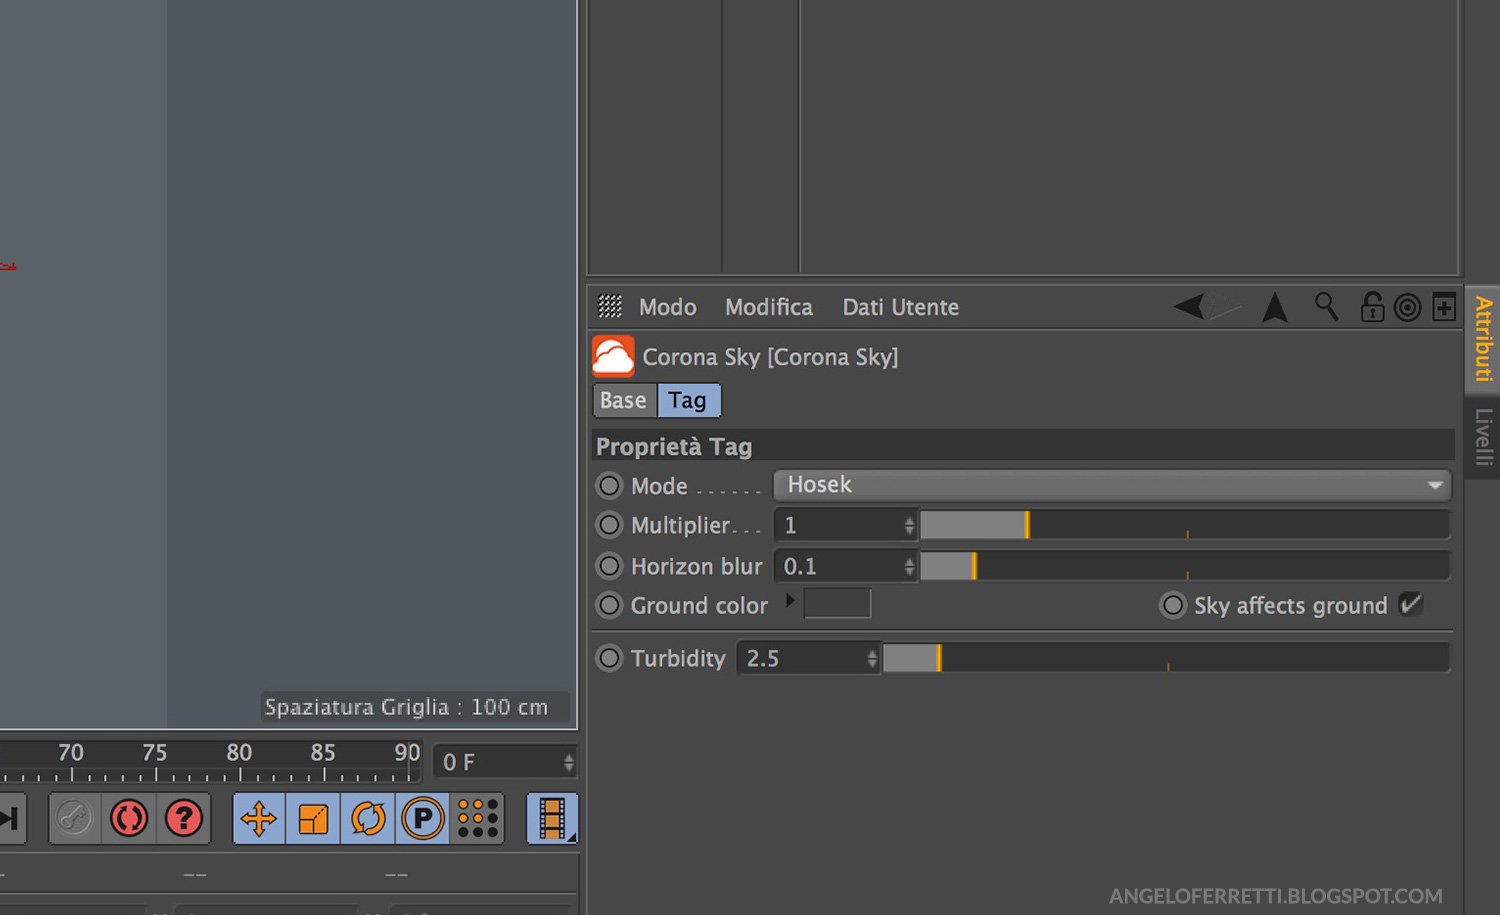Click the Turbidity slider
The height and width of the screenshot is (915, 1500).
point(1166,658)
